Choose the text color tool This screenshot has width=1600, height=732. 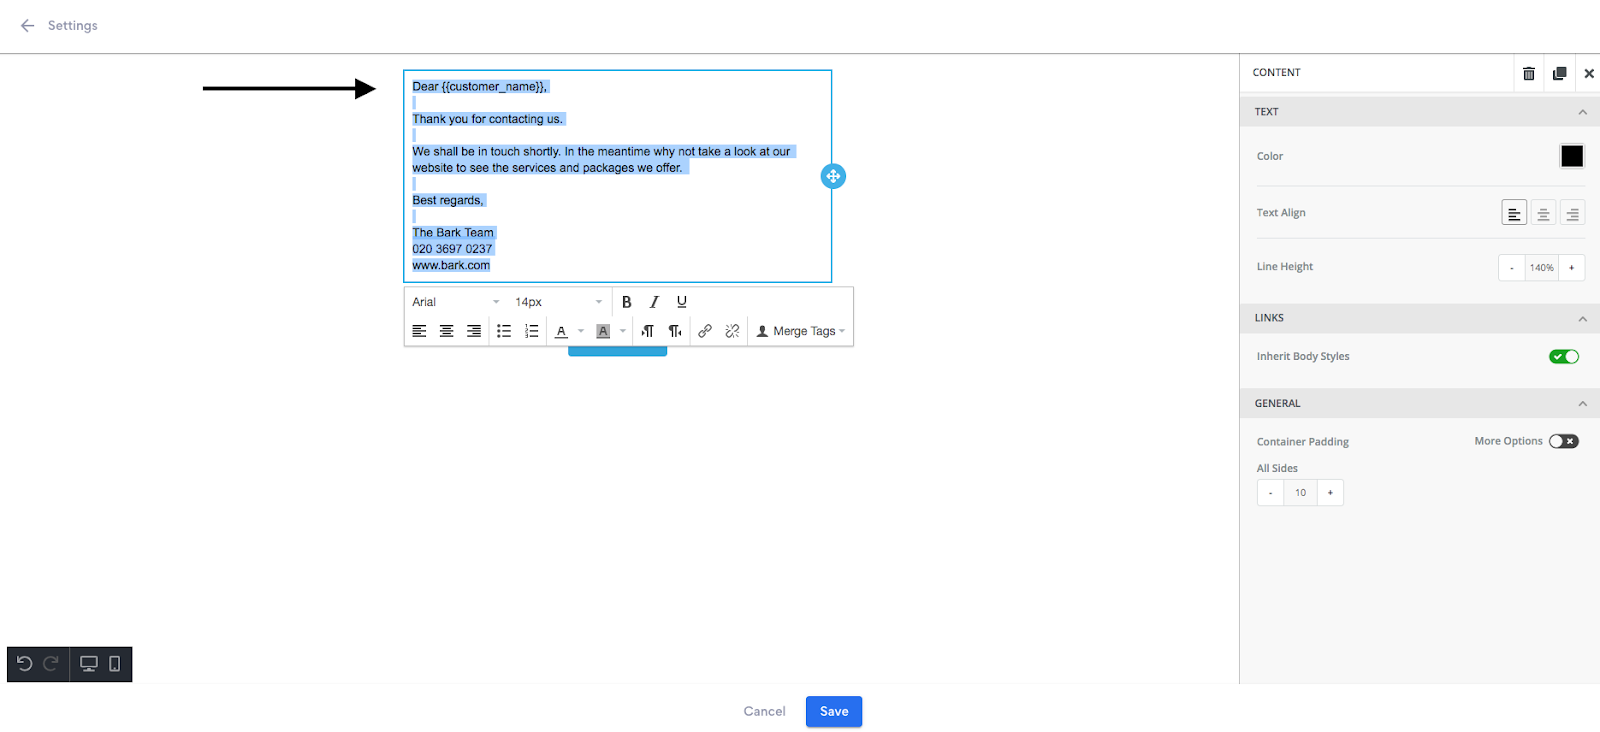tap(562, 331)
